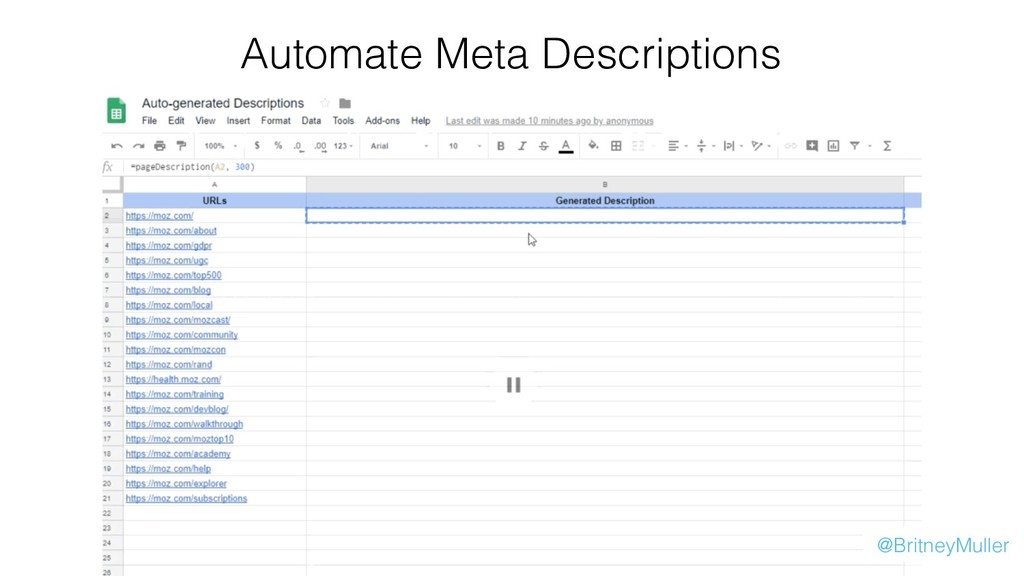The width and height of the screenshot is (1024, 576).
Task: Click the Borders icon
Action: click(x=616, y=146)
